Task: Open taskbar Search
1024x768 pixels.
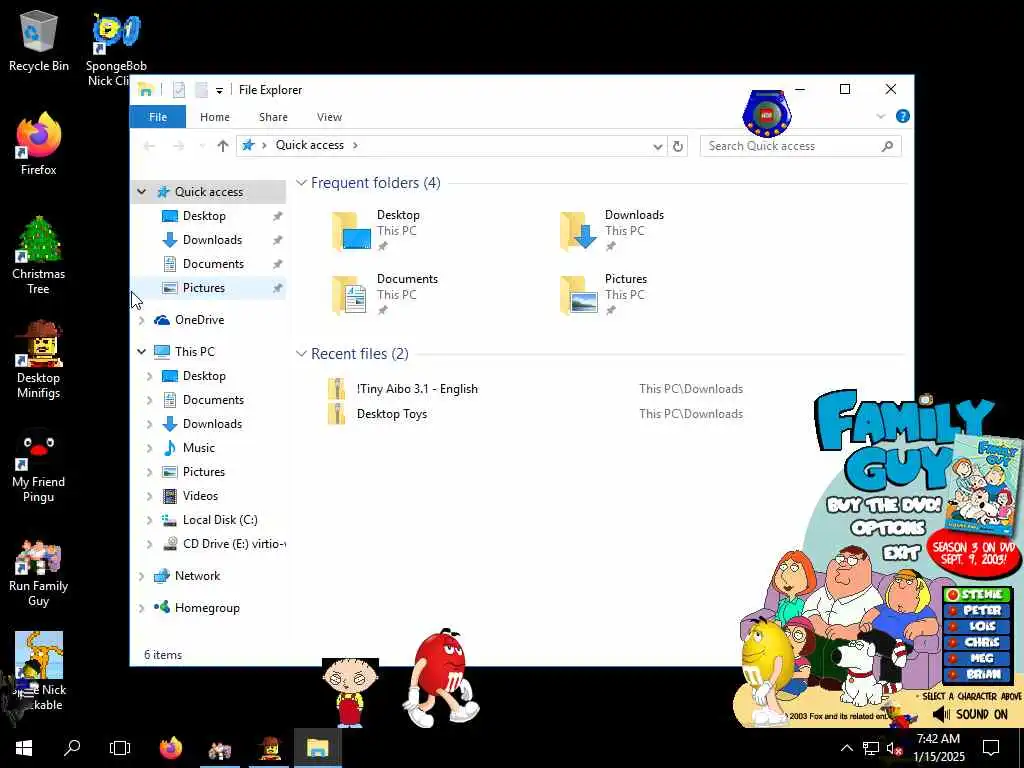Action: tap(72, 748)
